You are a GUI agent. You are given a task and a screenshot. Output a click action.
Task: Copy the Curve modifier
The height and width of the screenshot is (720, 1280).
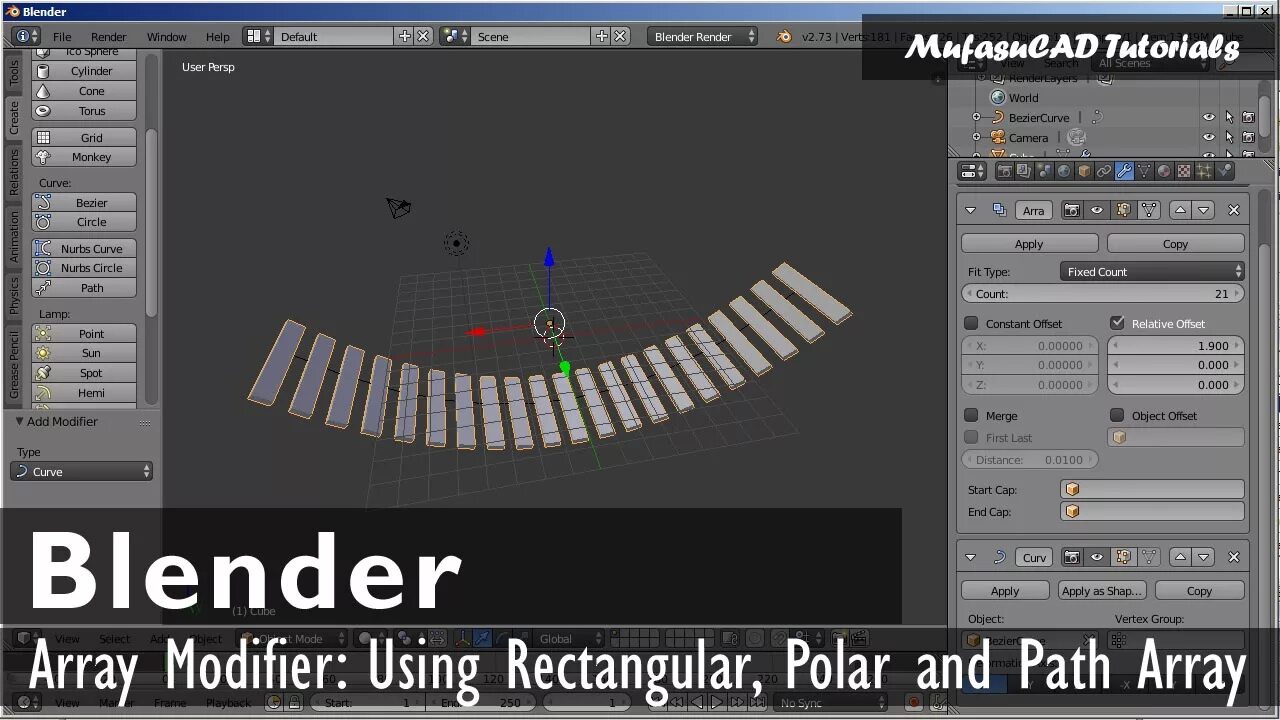click(1199, 591)
